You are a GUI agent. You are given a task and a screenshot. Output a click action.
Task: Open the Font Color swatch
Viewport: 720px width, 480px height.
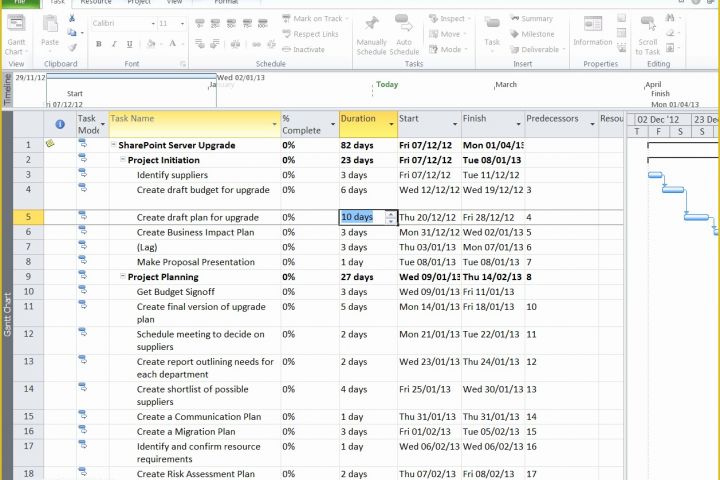[x=173, y=44]
